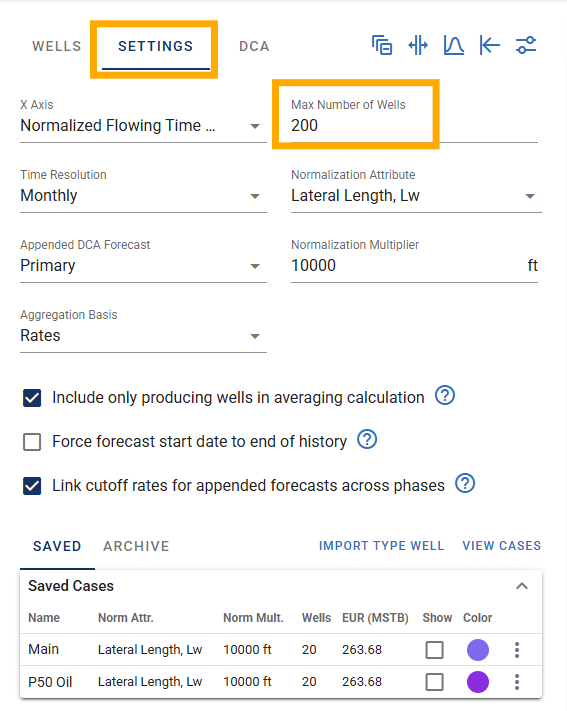Switch to the DCA tab

pyautogui.click(x=254, y=46)
